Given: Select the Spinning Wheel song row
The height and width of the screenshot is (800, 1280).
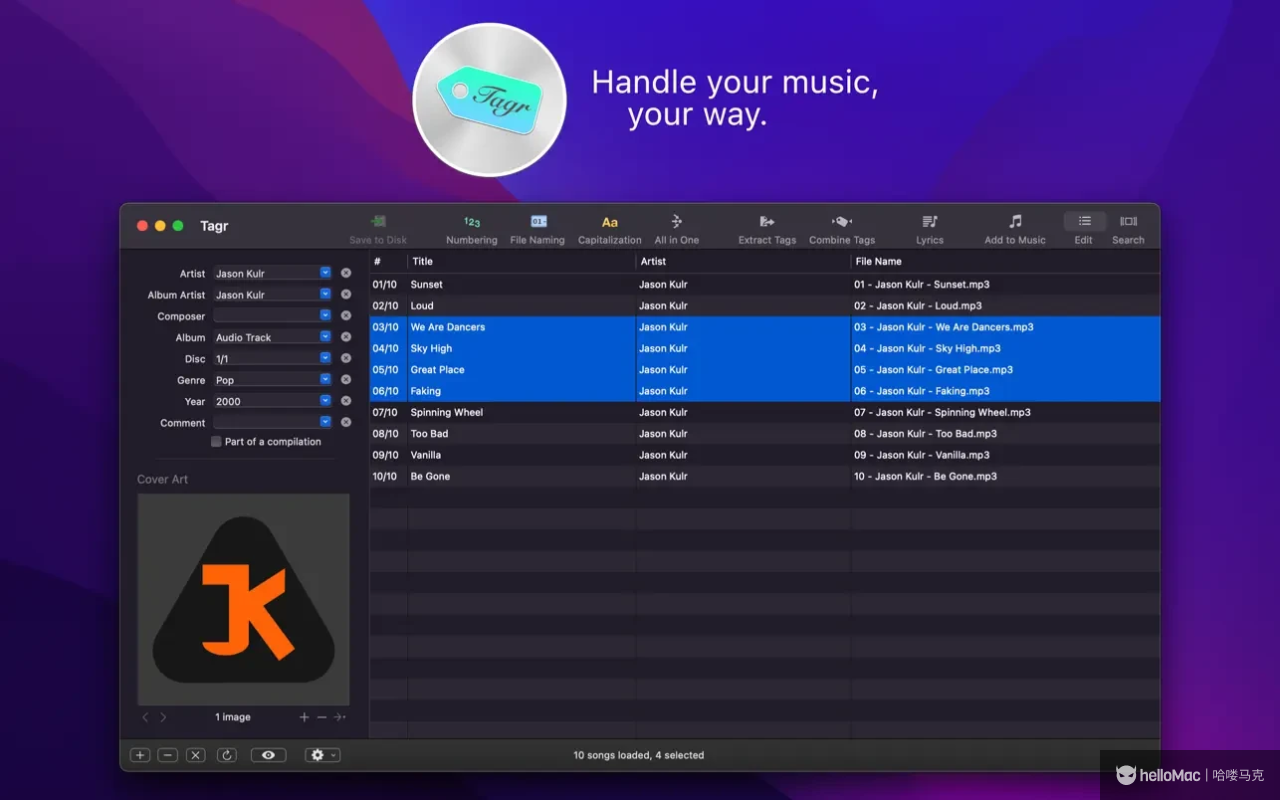Looking at the screenshot, I should [x=764, y=412].
